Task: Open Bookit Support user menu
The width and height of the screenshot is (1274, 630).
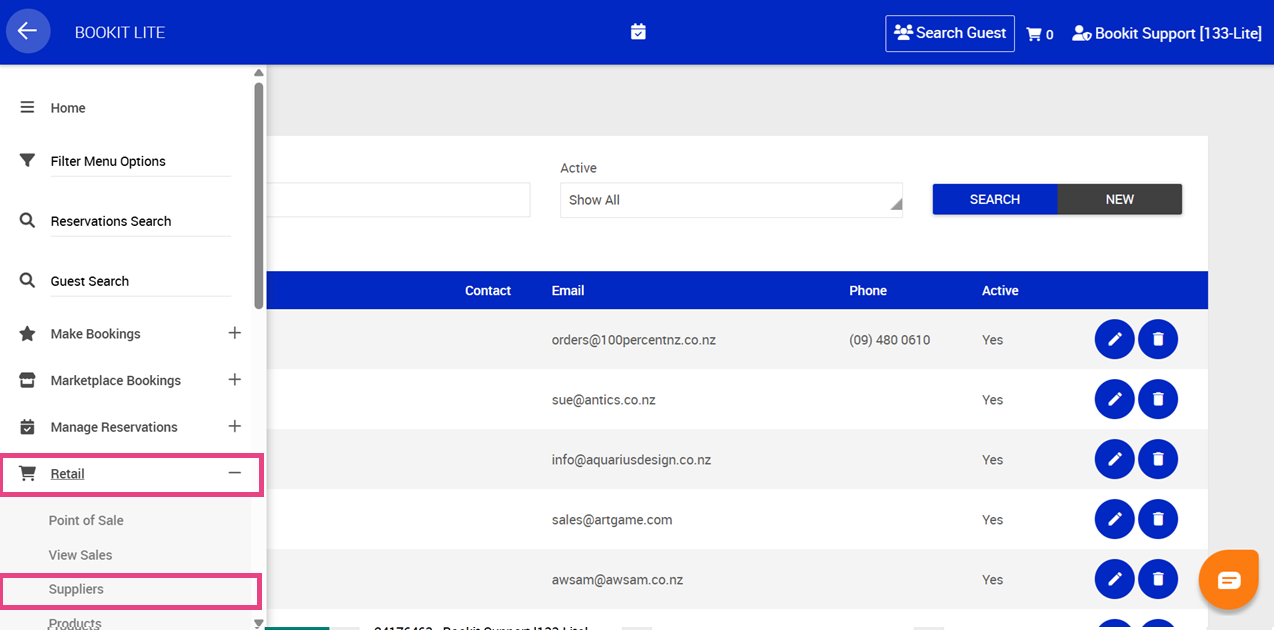Action: pyautogui.click(x=1167, y=33)
